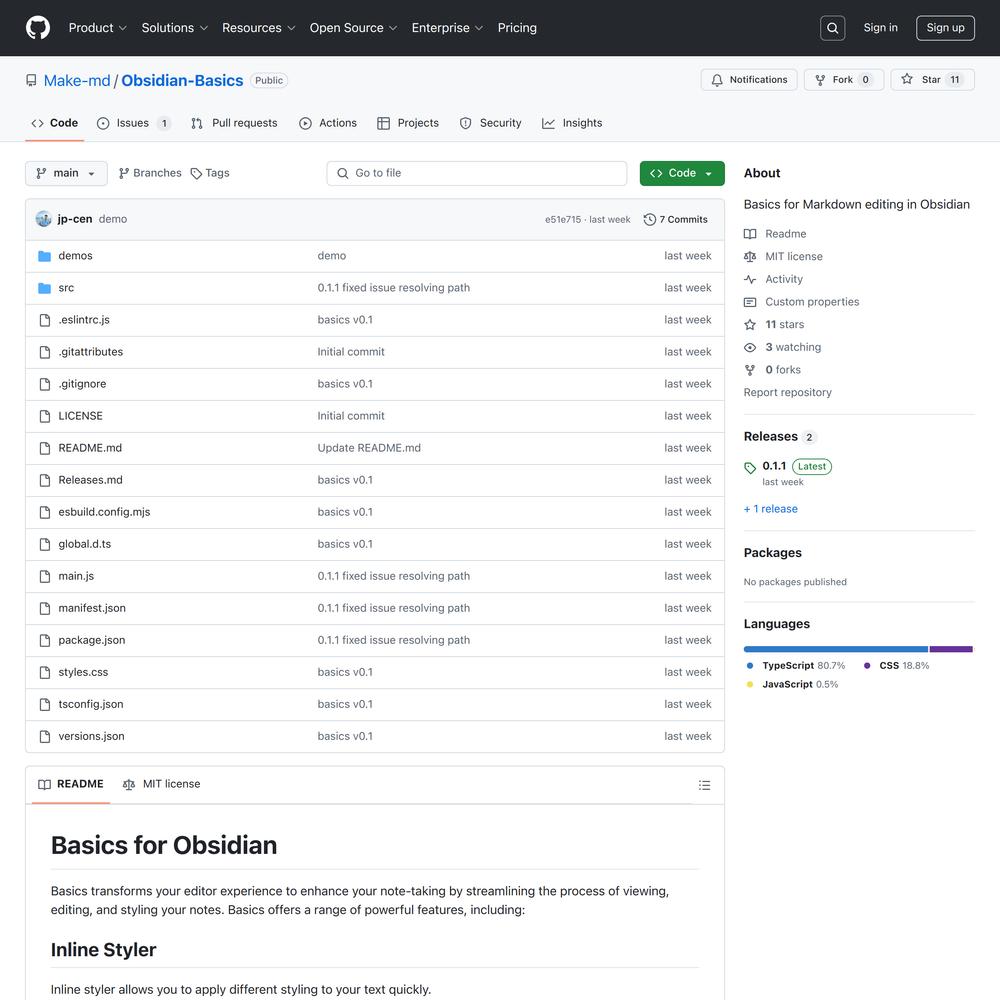The height and width of the screenshot is (1000, 1000).
Task: Open the Pricing page link
Action: (x=517, y=28)
